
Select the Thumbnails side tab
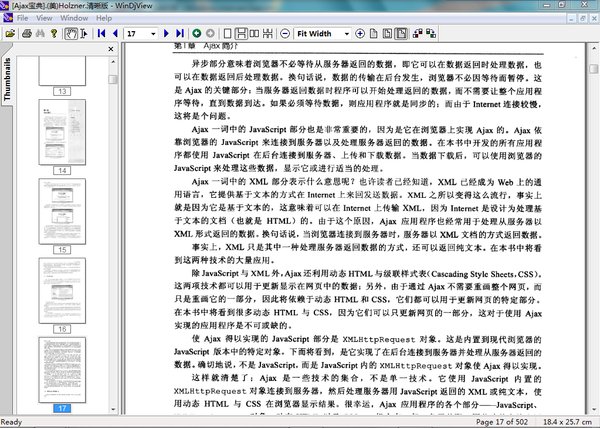(x=7, y=80)
